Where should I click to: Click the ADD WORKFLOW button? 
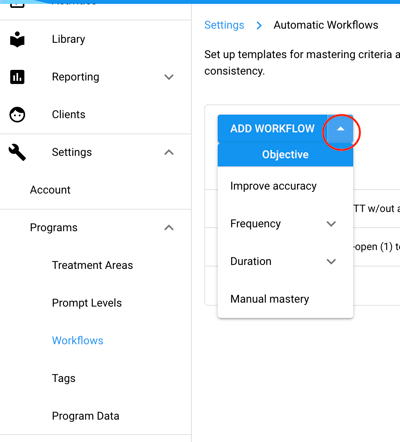272,129
